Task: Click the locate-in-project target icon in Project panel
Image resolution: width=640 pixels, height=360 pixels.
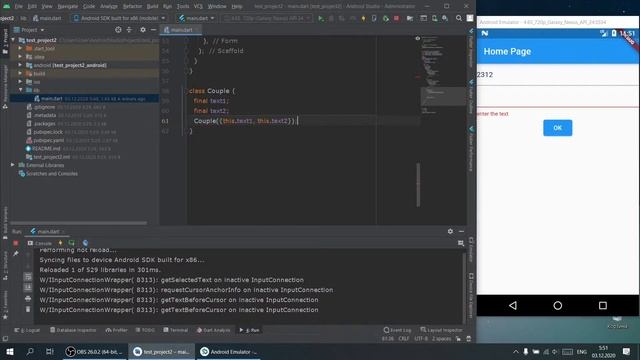Action: pyautogui.click(x=118, y=30)
